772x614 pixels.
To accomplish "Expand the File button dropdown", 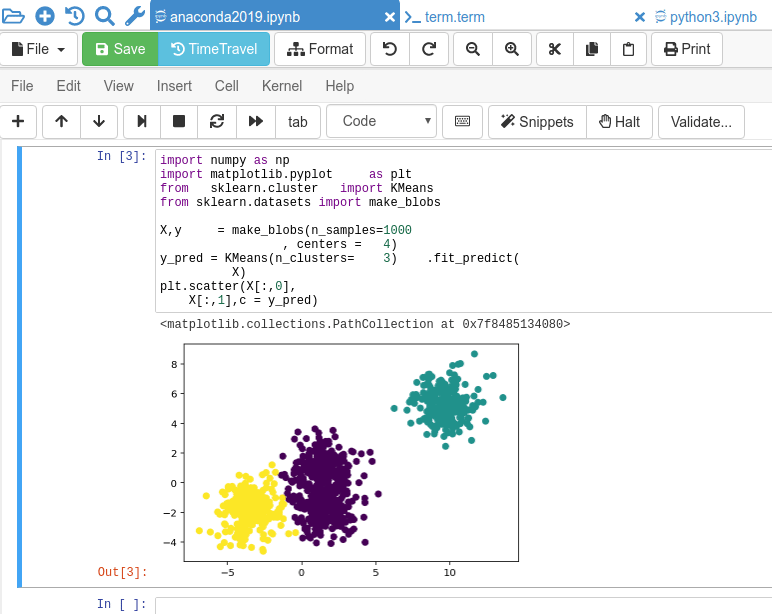I will point(38,49).
